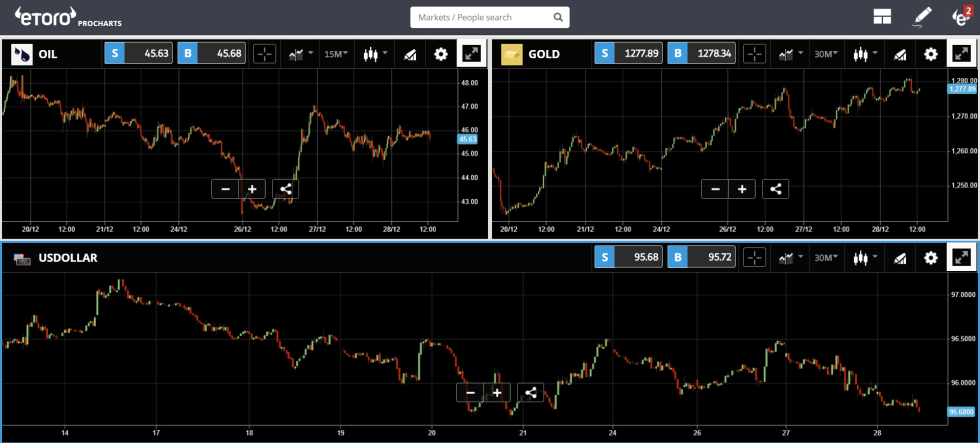This screenshot has height=443, width=980.
Task: Select the OIL instrument title
Action: [x=47, y=54]
